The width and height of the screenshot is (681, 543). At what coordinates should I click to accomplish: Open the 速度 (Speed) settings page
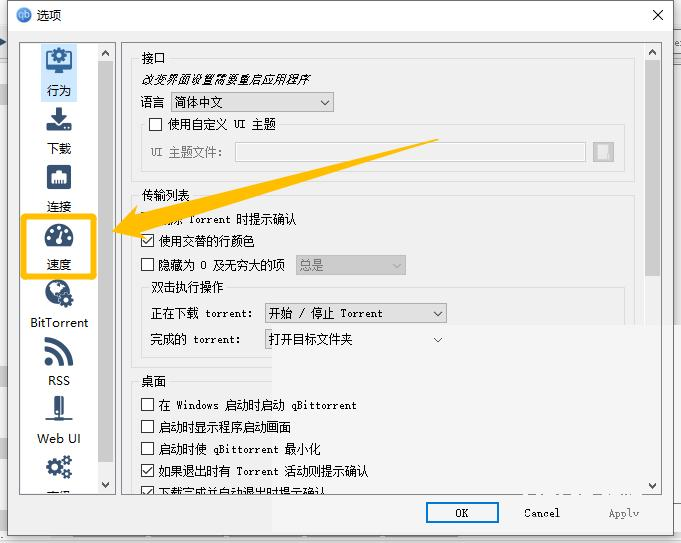pyautogui.click(x=59, y=246)
